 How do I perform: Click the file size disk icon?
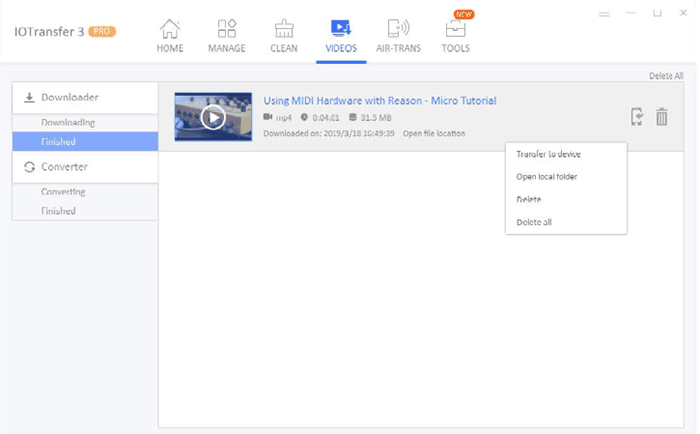coord(353,117)
